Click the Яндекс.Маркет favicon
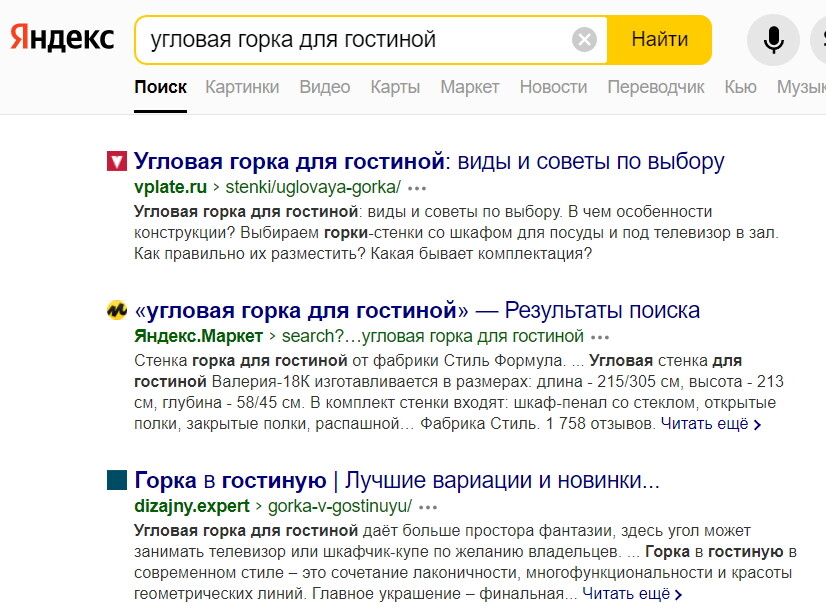The image size is (826, 611). (x=117, y=310)
